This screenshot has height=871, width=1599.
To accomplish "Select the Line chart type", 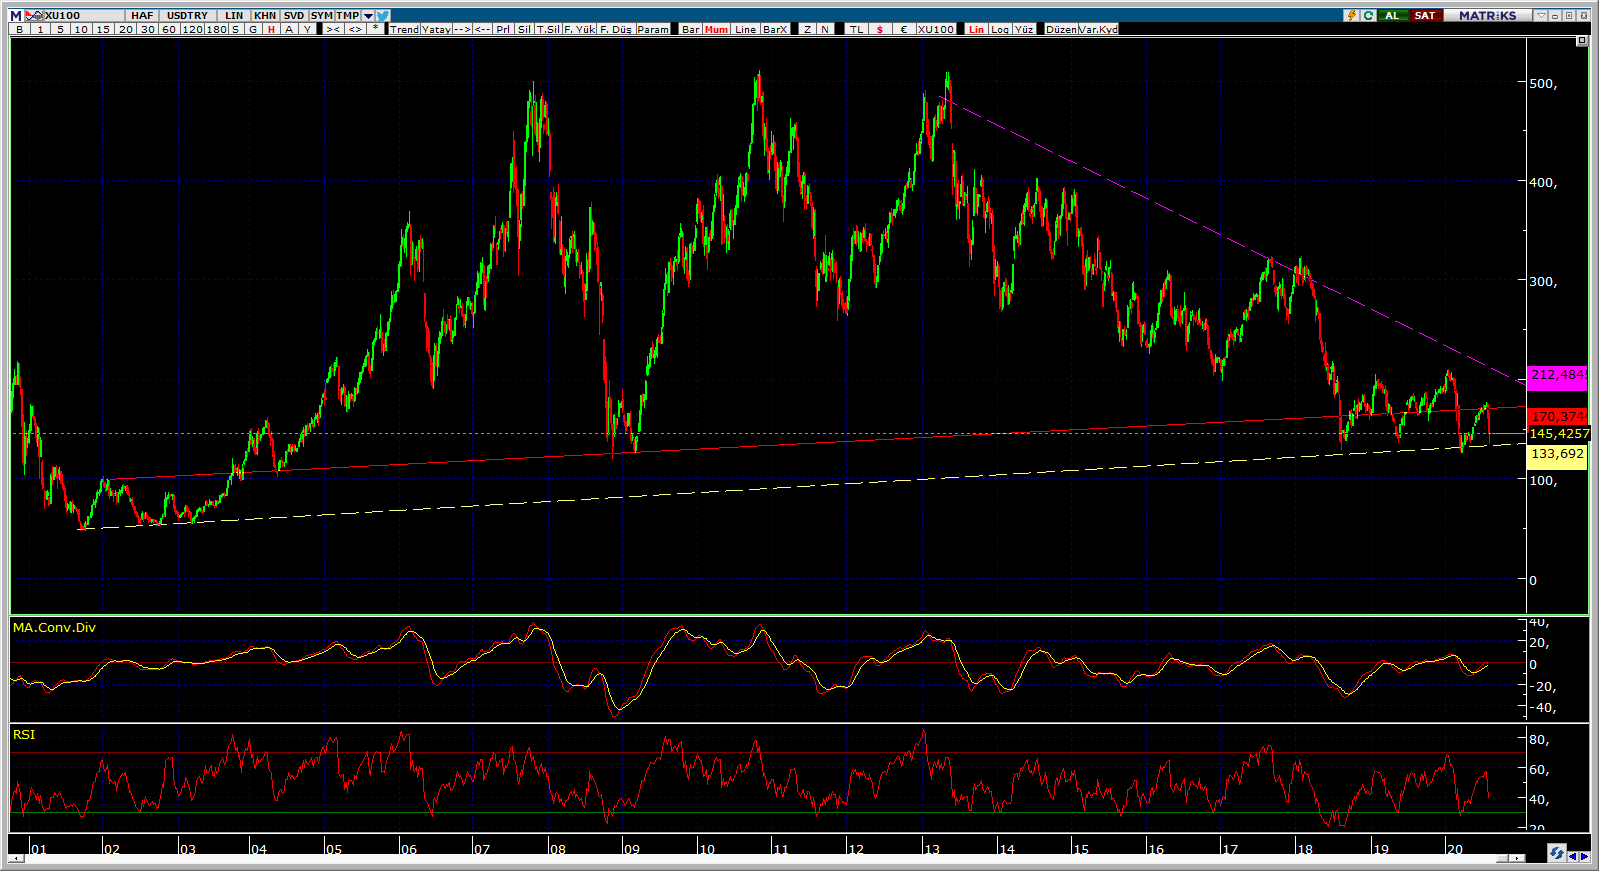I will click(746, 29).
